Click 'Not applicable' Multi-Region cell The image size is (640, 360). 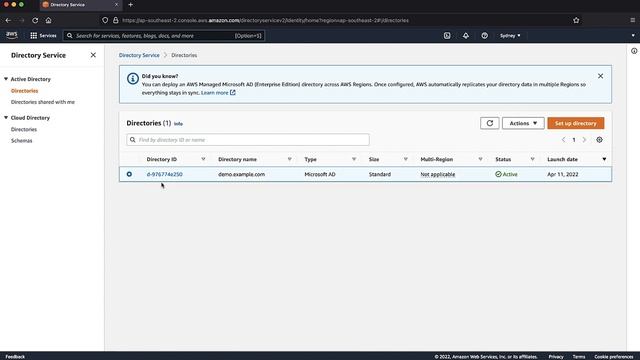438,174
